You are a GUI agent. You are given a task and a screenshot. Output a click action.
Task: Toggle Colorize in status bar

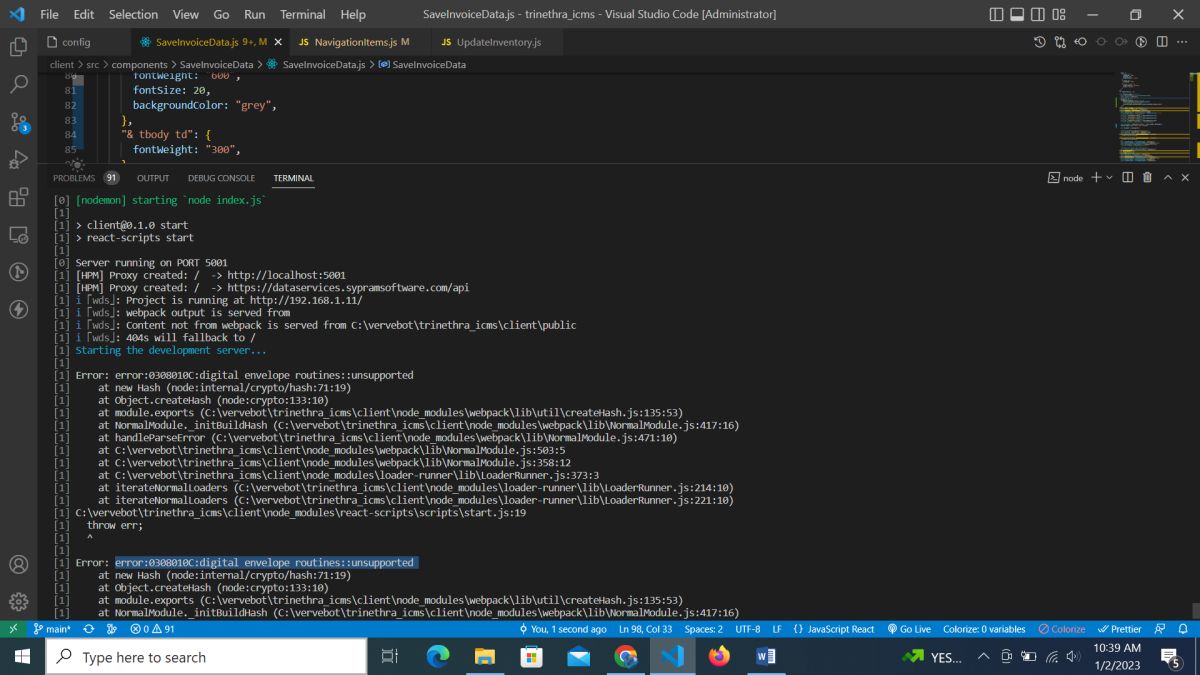point(1062,629)
